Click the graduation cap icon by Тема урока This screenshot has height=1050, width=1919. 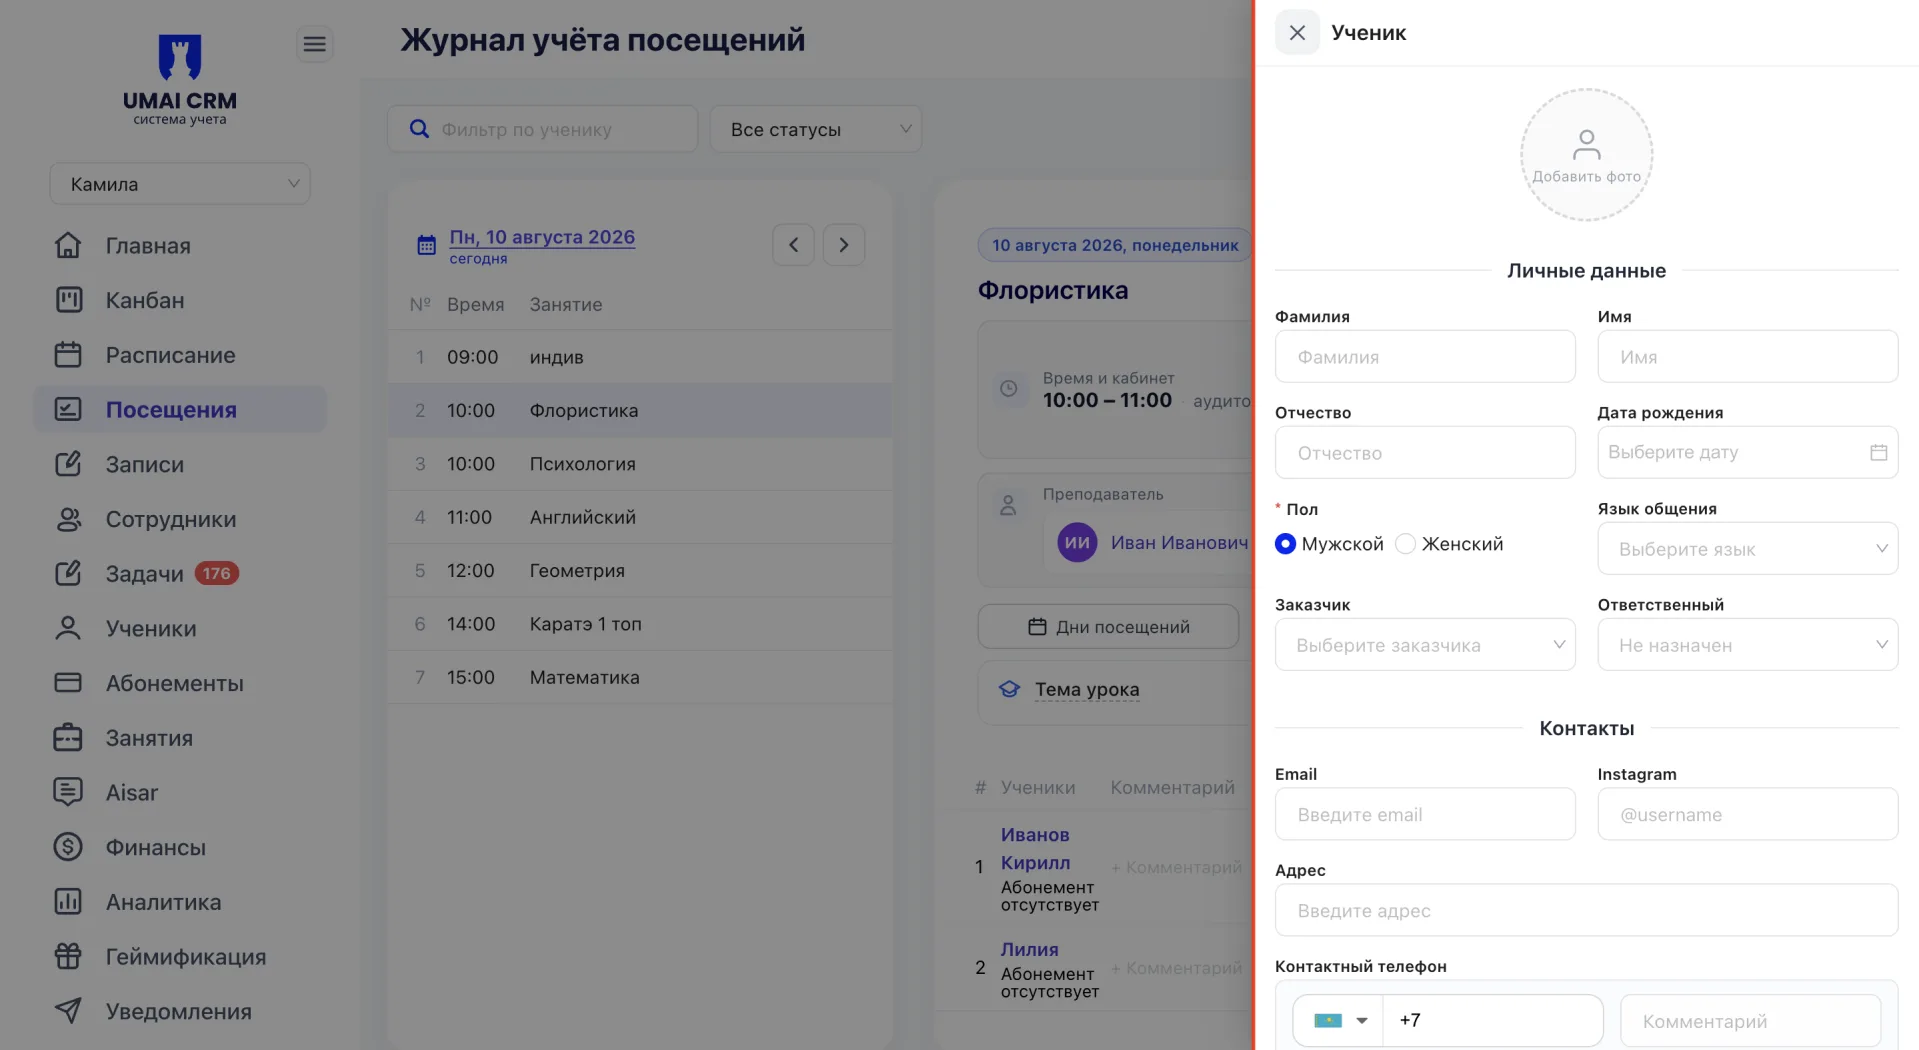pyautogui.click(x=1009, y=689)
